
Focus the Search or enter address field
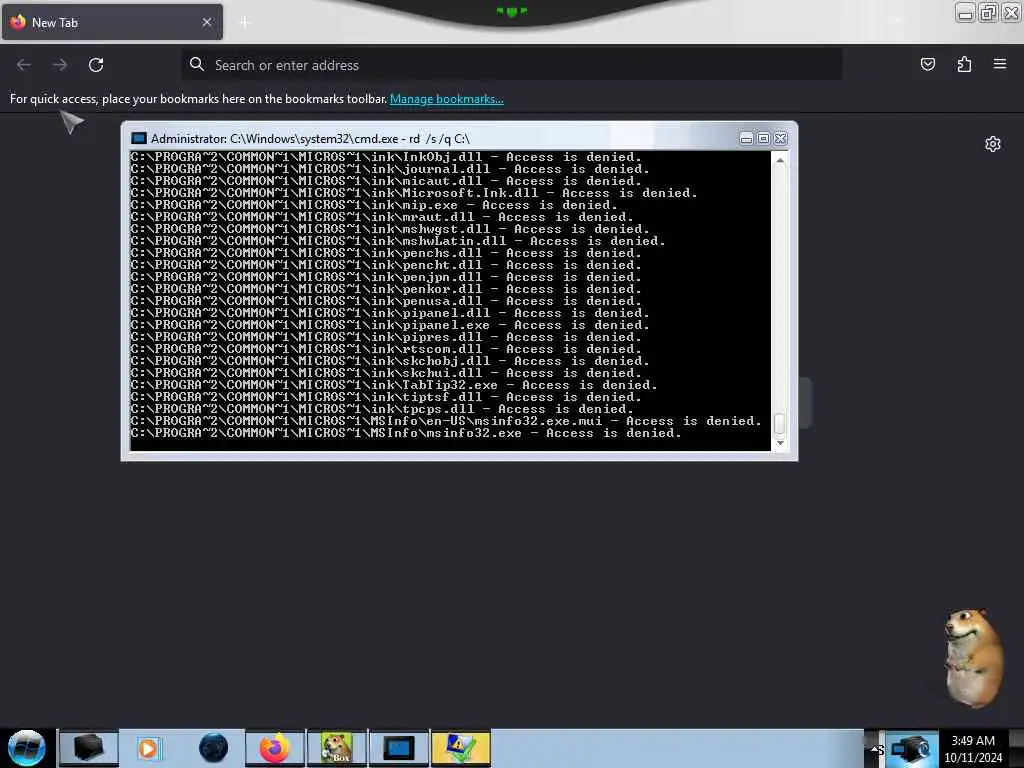click(511, 65)
